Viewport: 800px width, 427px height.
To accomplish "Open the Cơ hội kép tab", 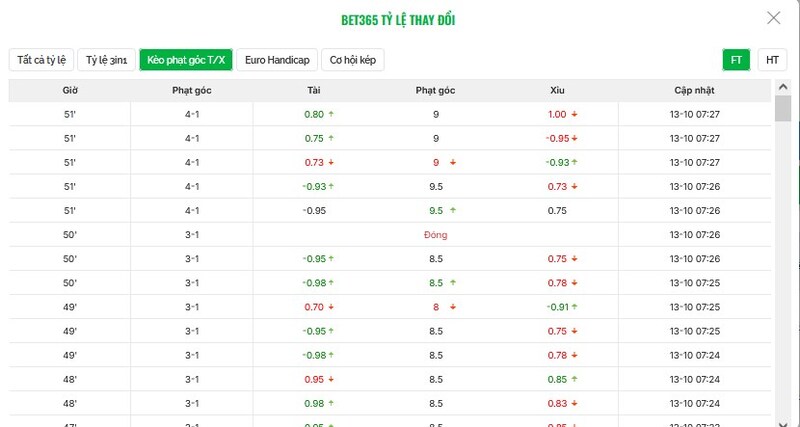I will 355,60.
